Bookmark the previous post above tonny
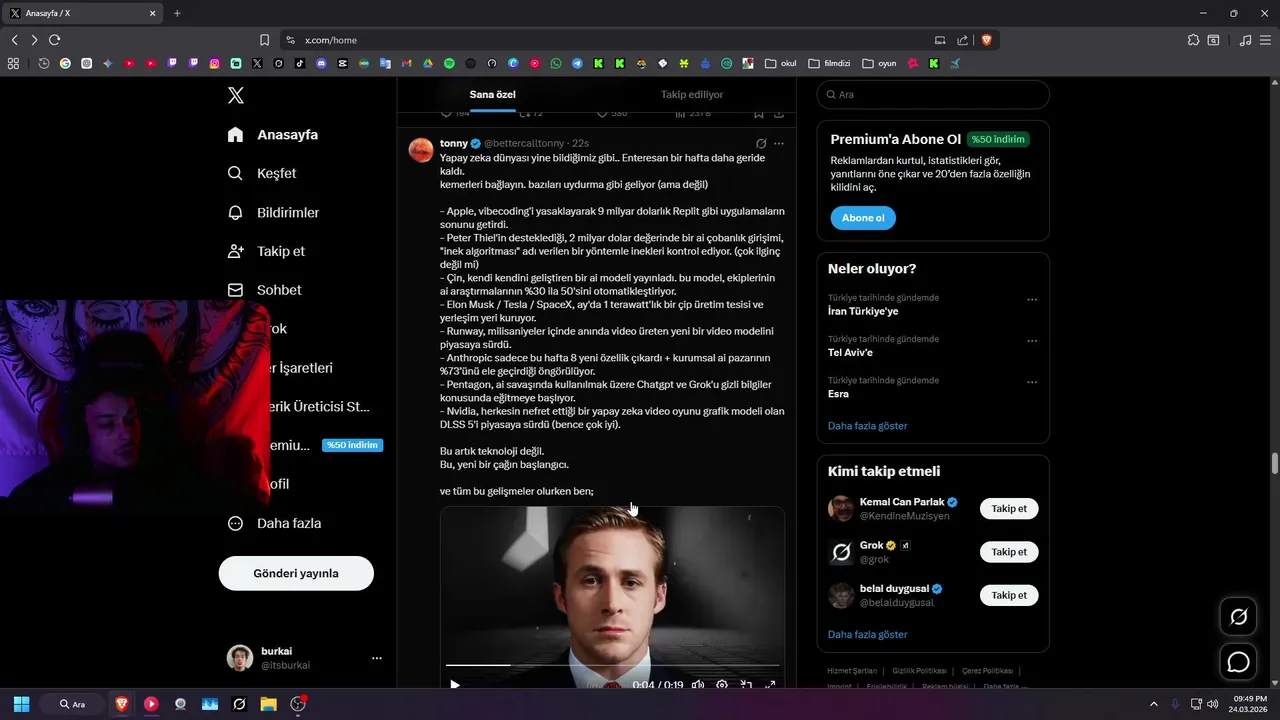 759,114
